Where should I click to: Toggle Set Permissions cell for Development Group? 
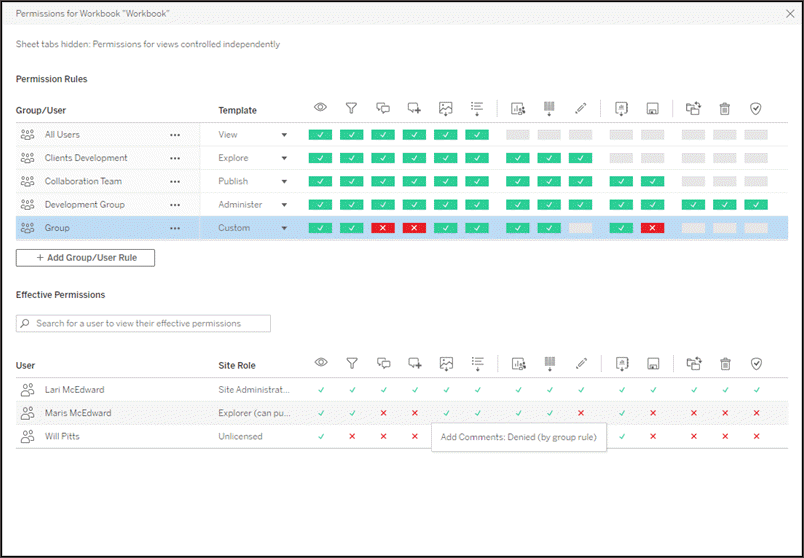(756, 205)
